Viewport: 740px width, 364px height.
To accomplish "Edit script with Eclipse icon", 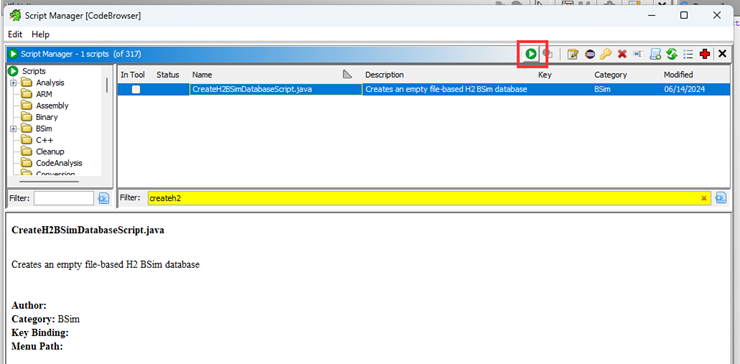I will 589,54.
